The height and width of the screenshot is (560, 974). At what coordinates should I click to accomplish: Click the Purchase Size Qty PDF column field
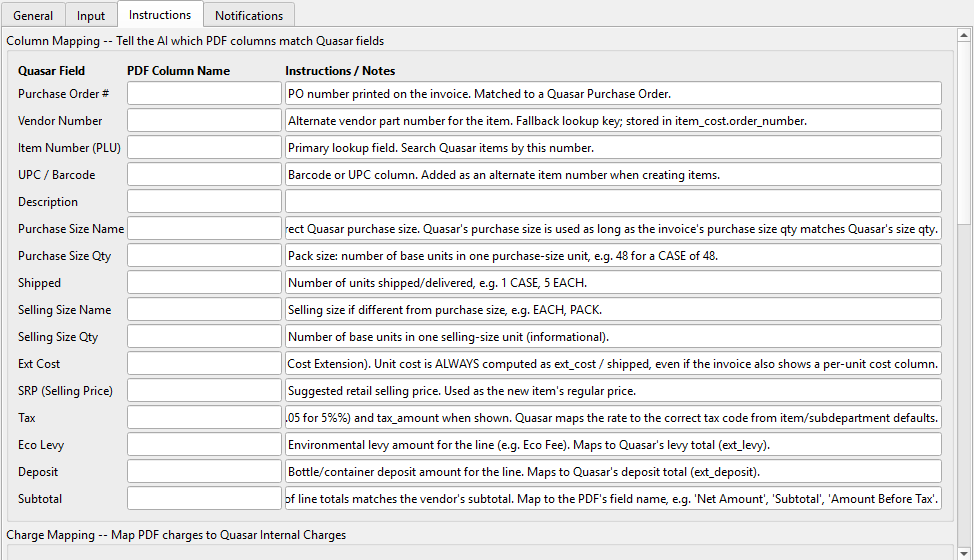(204, 256)
